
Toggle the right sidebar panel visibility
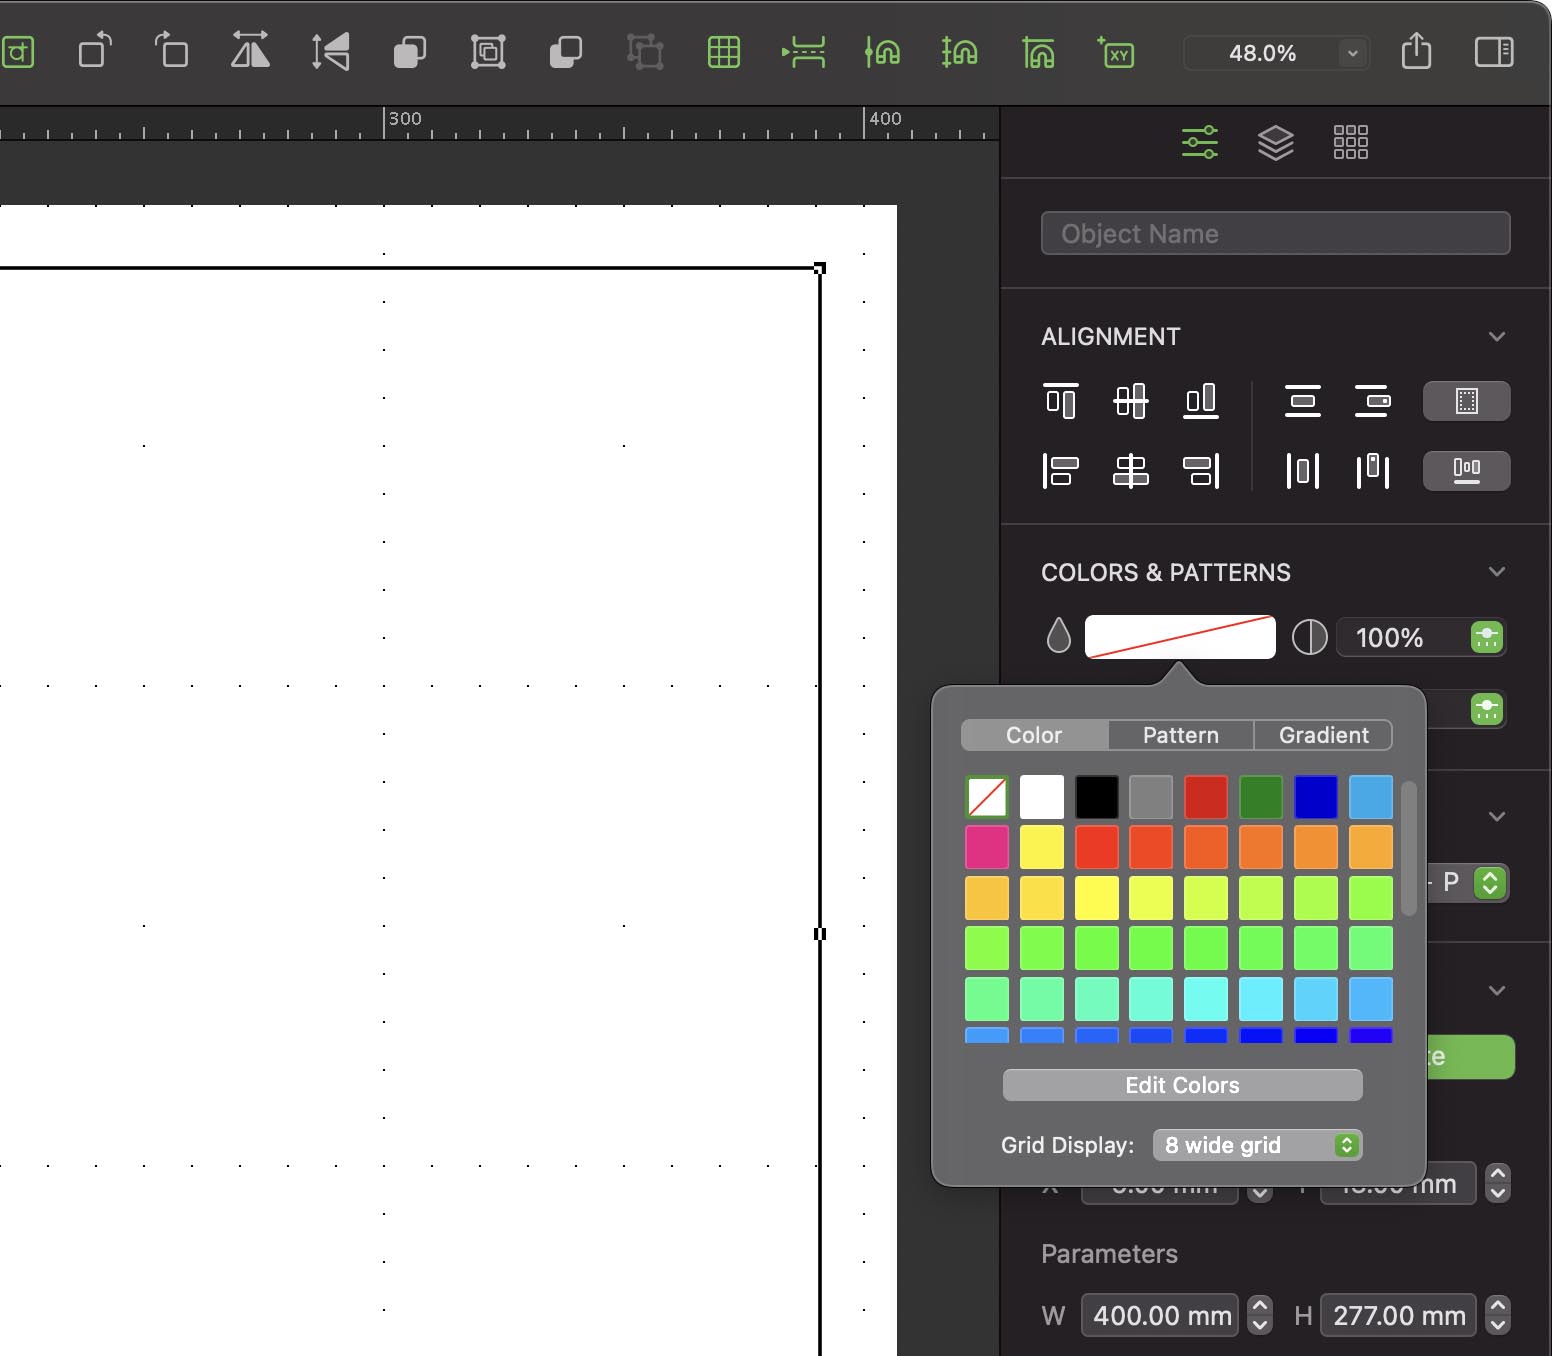click(1494, 51)
